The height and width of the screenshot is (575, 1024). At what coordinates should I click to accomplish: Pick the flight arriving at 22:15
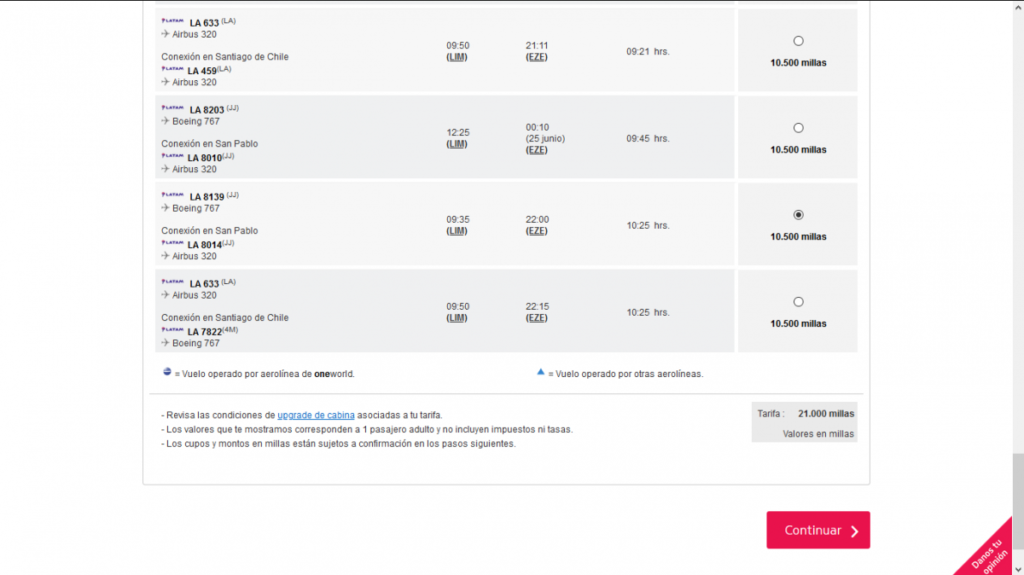(798, 302)
